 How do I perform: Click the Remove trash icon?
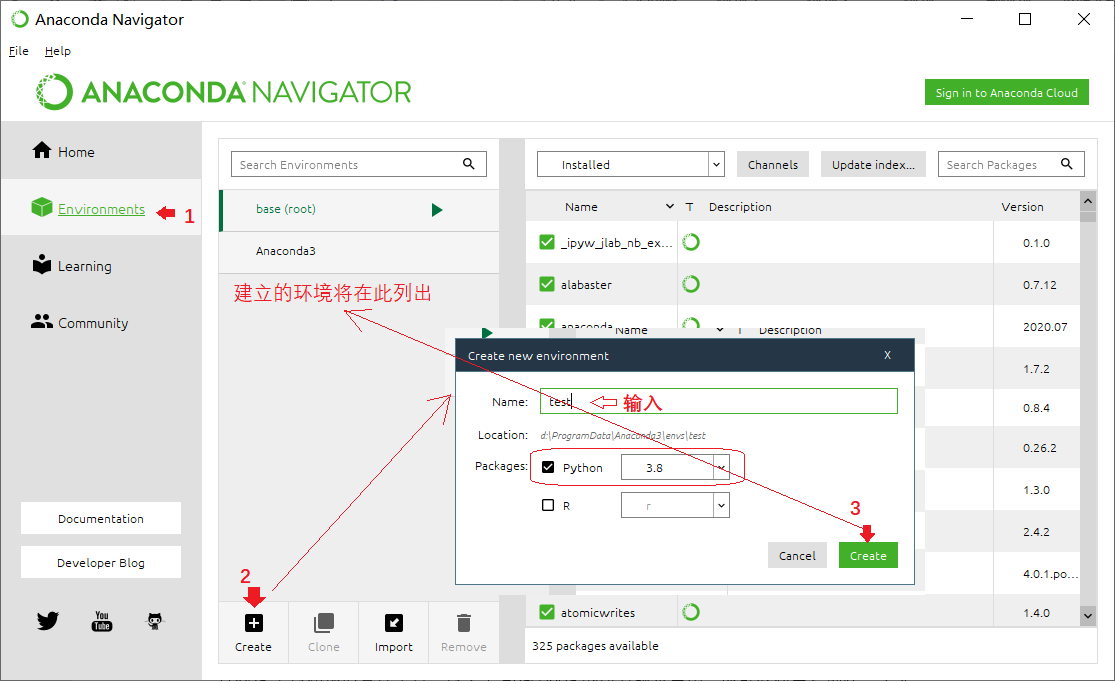pos(464,623)
